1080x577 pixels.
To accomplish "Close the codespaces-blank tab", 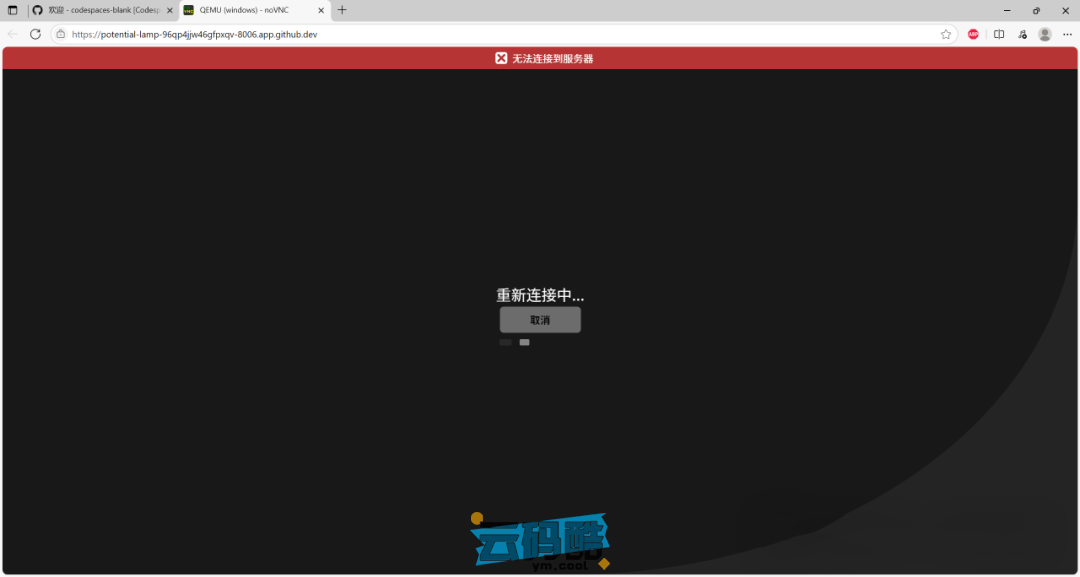I will pyautogui.click(x=169, y=10).
